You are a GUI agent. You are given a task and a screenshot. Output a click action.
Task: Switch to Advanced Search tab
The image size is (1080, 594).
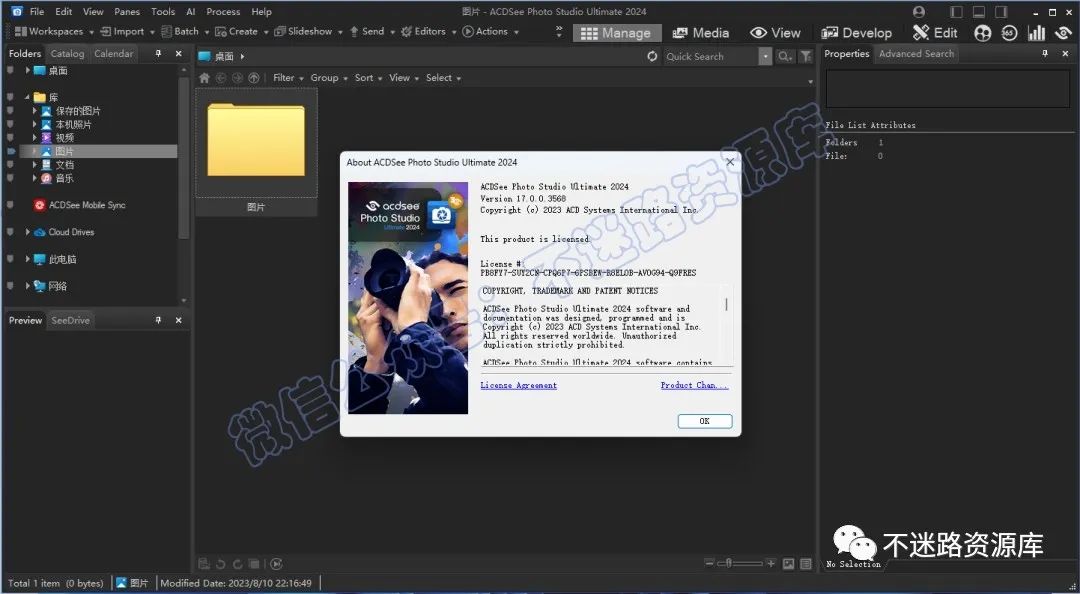(x=916, y=54)
